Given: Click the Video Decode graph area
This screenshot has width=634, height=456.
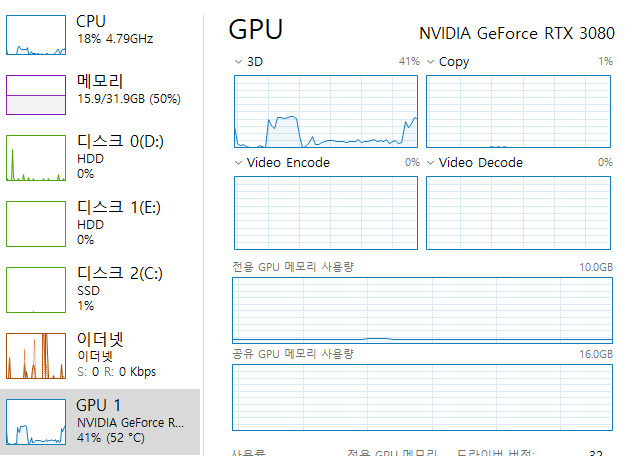Looking at the screenshot, I should pos(518,212).
